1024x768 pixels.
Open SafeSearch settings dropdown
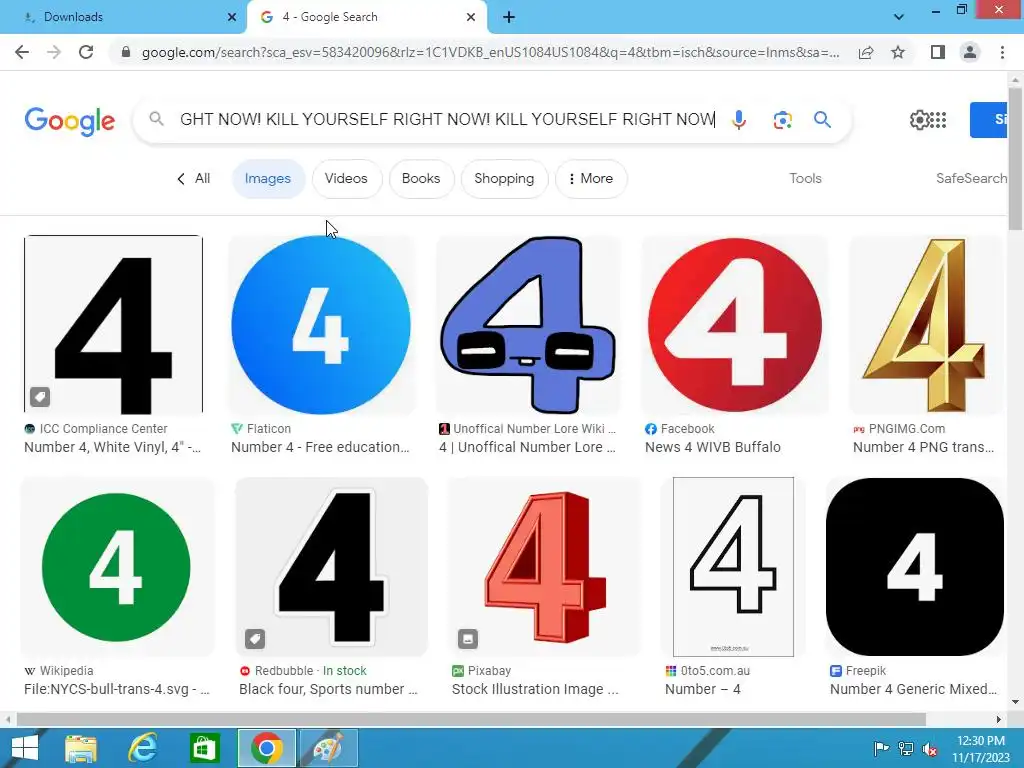[x=971, y=178]
